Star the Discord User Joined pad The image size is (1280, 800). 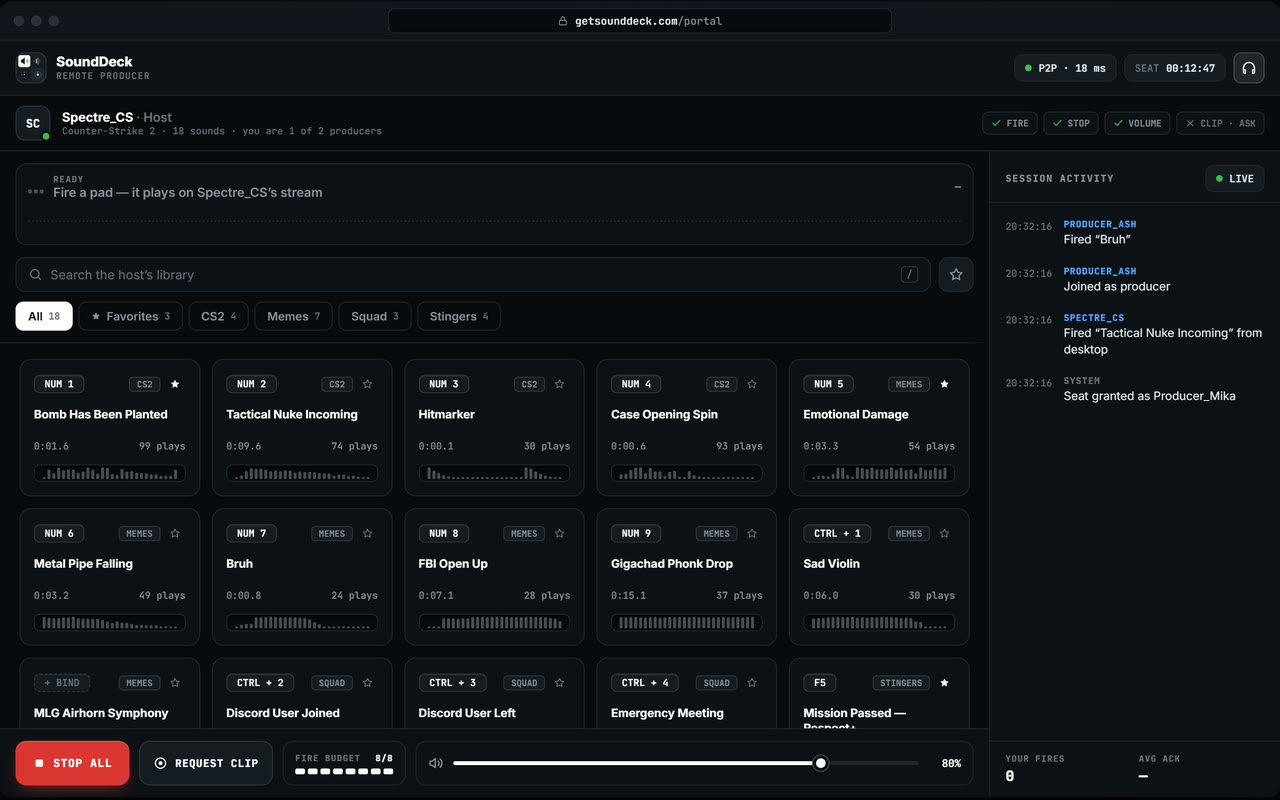point(367,683)
